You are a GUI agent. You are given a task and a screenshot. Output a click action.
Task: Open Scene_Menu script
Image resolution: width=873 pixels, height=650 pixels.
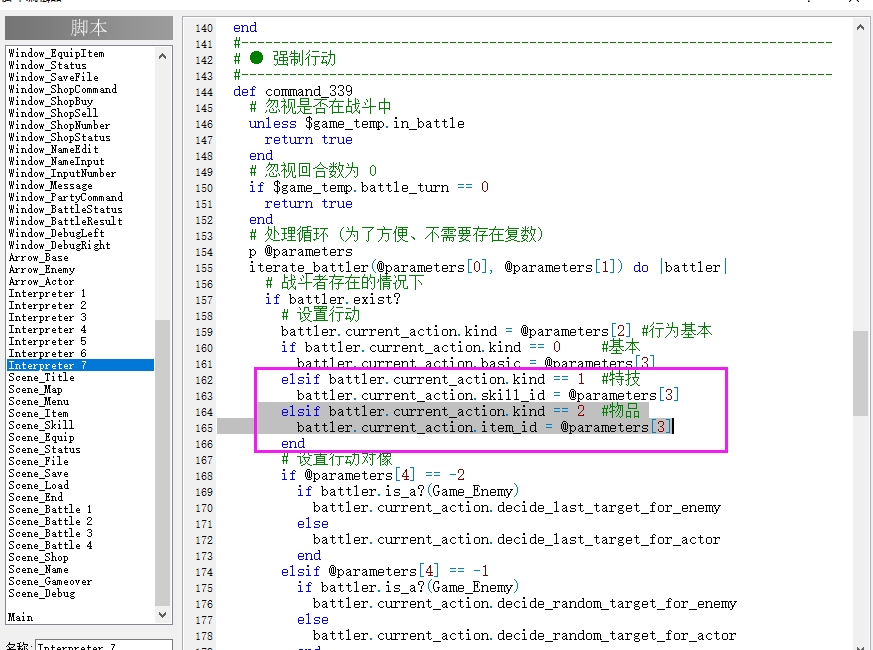coord(38,402)
